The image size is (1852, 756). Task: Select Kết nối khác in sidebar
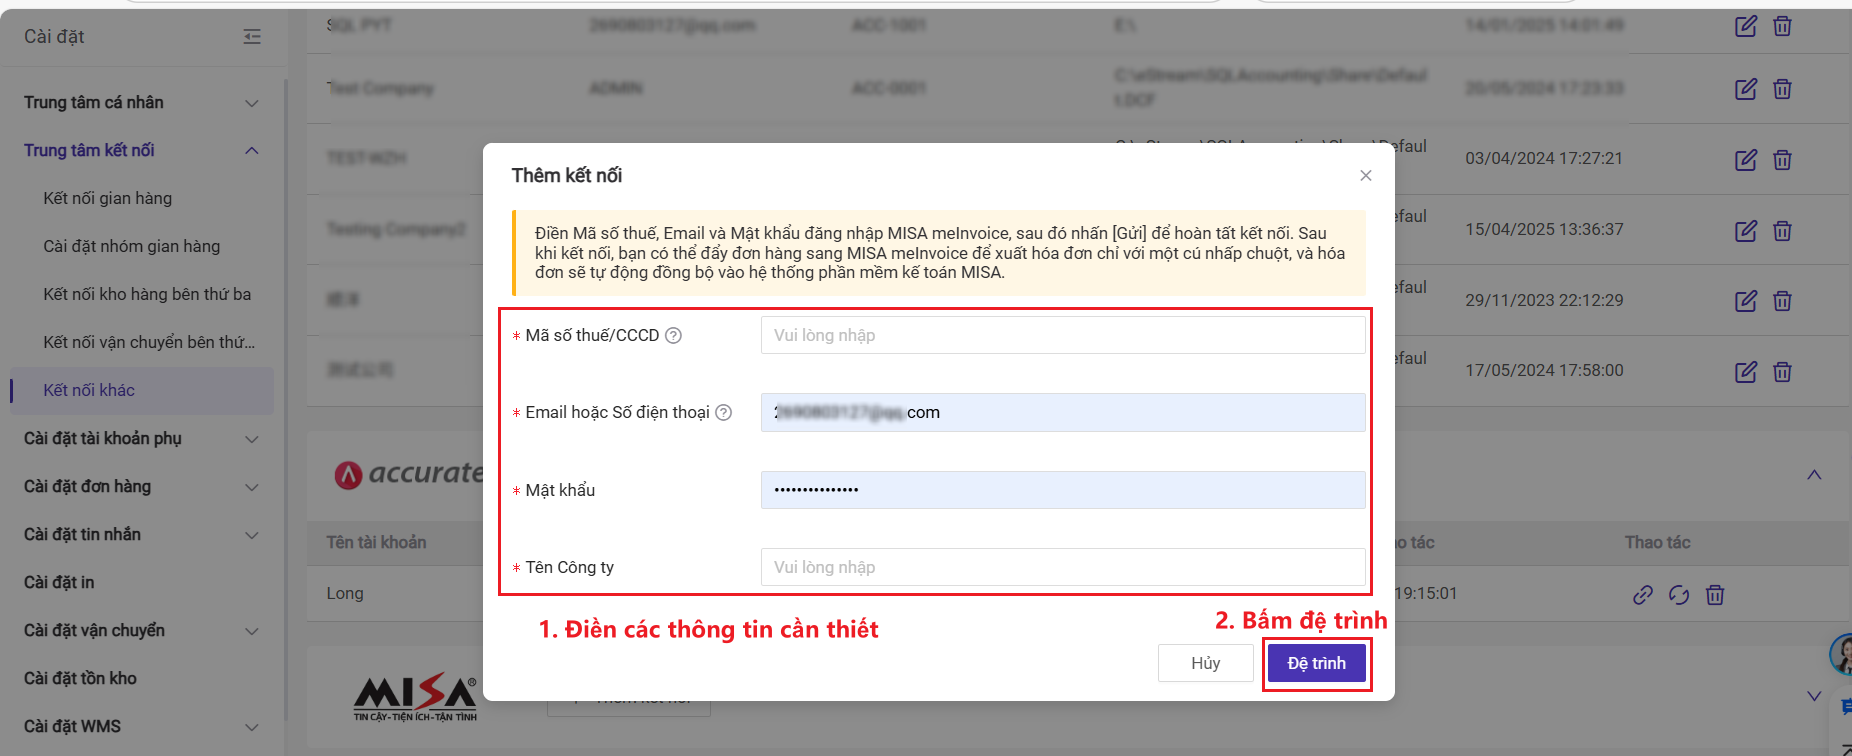point(142,391)
